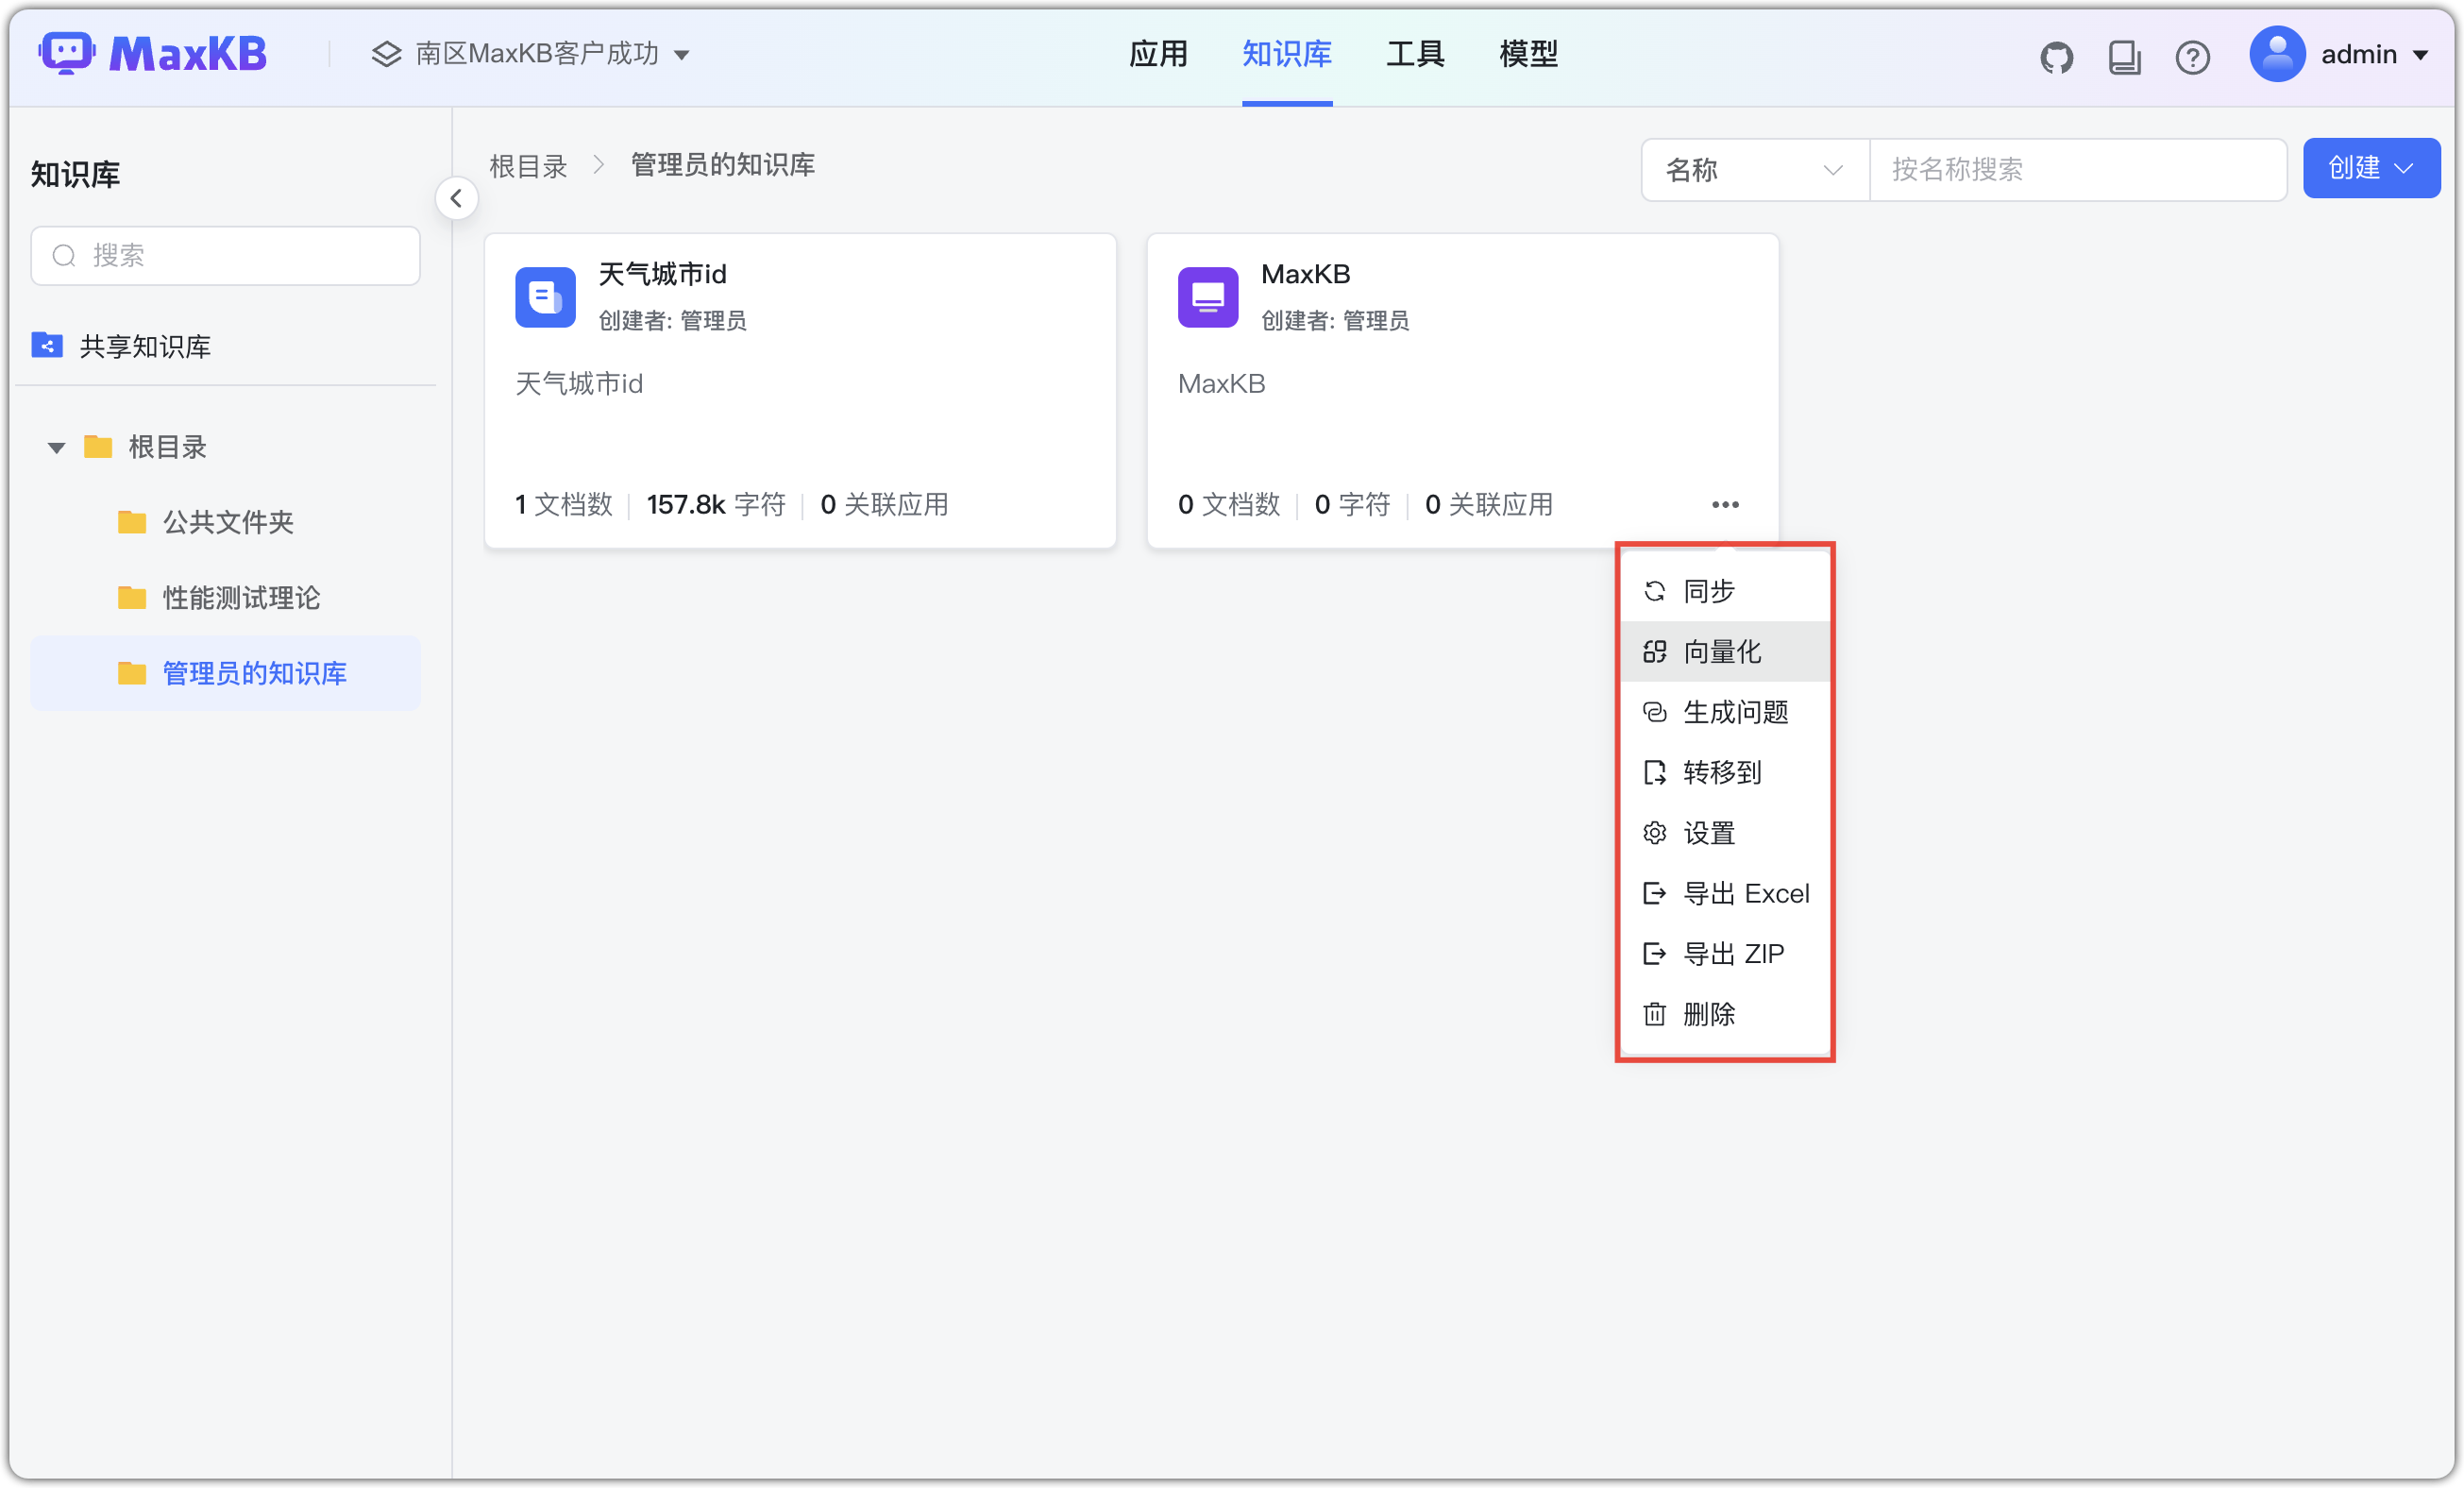Click the 公共文件夹 folder icon
Screen dimensions: 2464x1488
point(132,522)
